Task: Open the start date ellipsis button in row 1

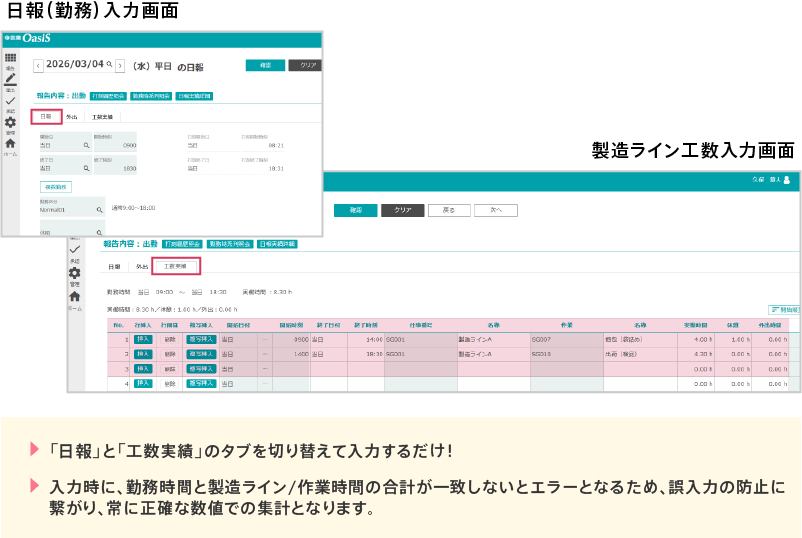Action: point(265,340)
